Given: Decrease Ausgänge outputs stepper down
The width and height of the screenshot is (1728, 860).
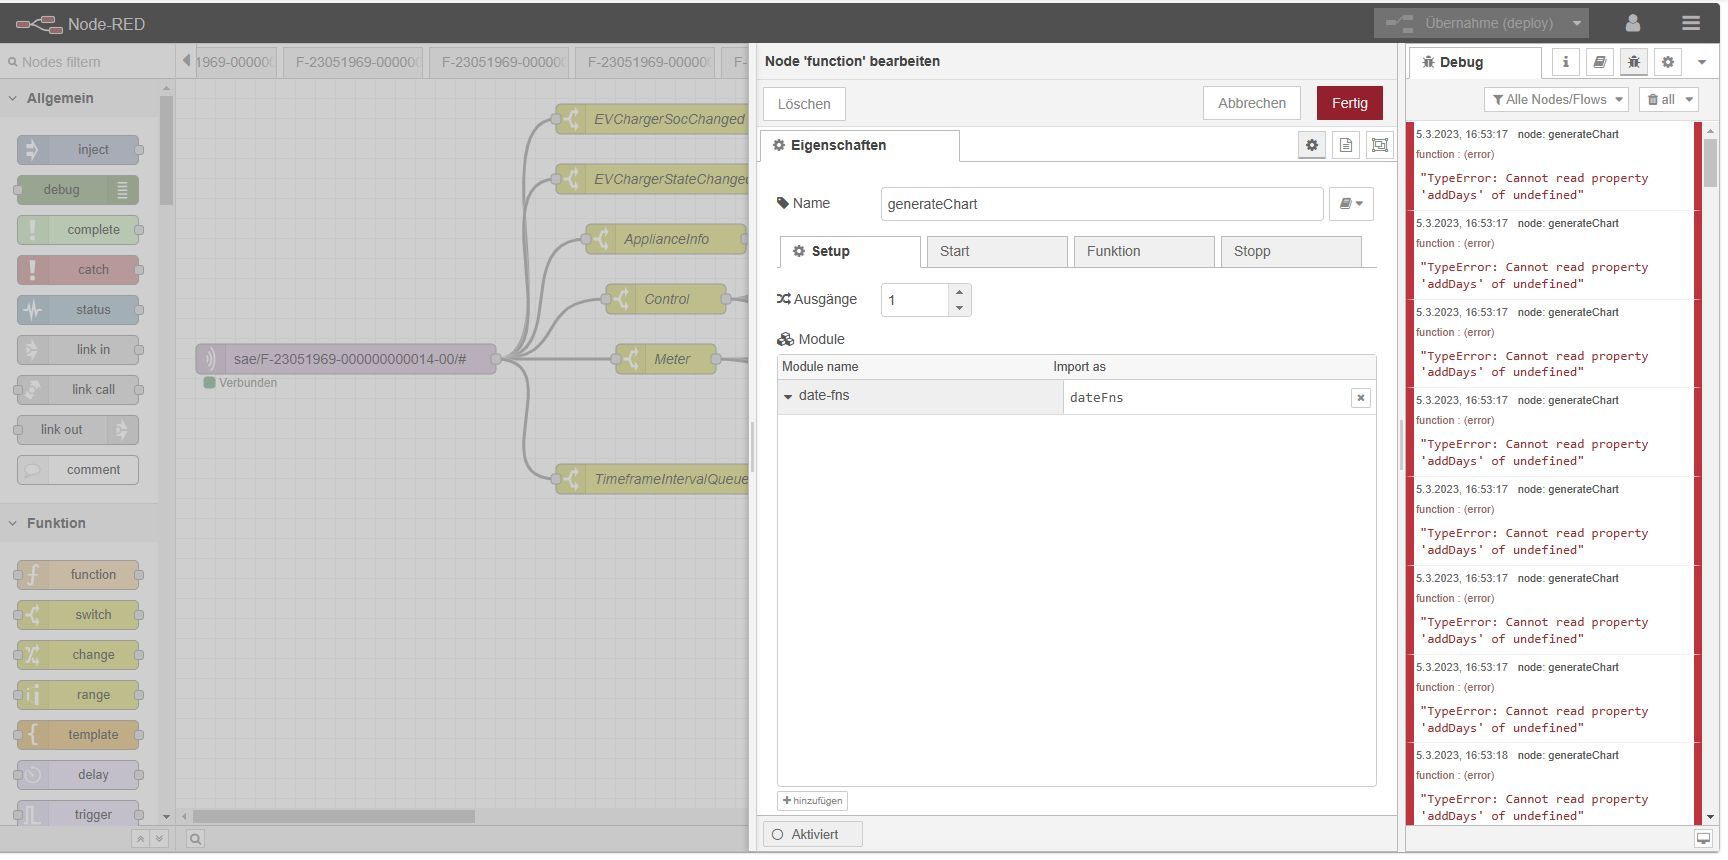Looking at the screenshot, I should [960, 308].
